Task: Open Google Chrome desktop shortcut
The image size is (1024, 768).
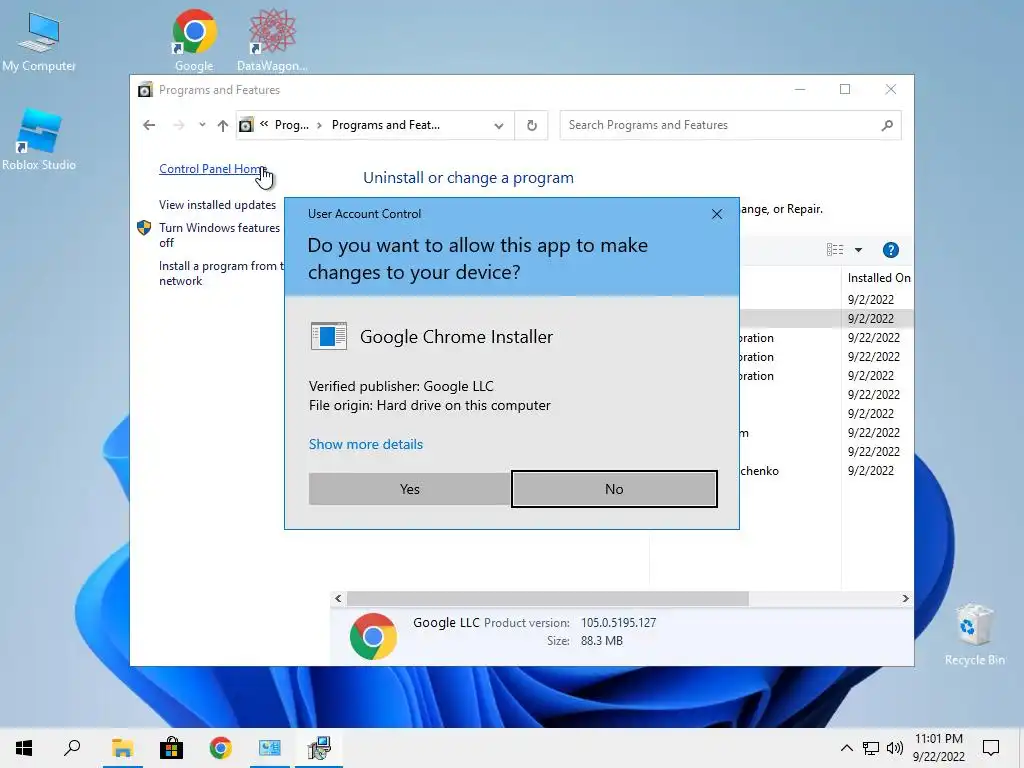Action: (x=194, y=40)
